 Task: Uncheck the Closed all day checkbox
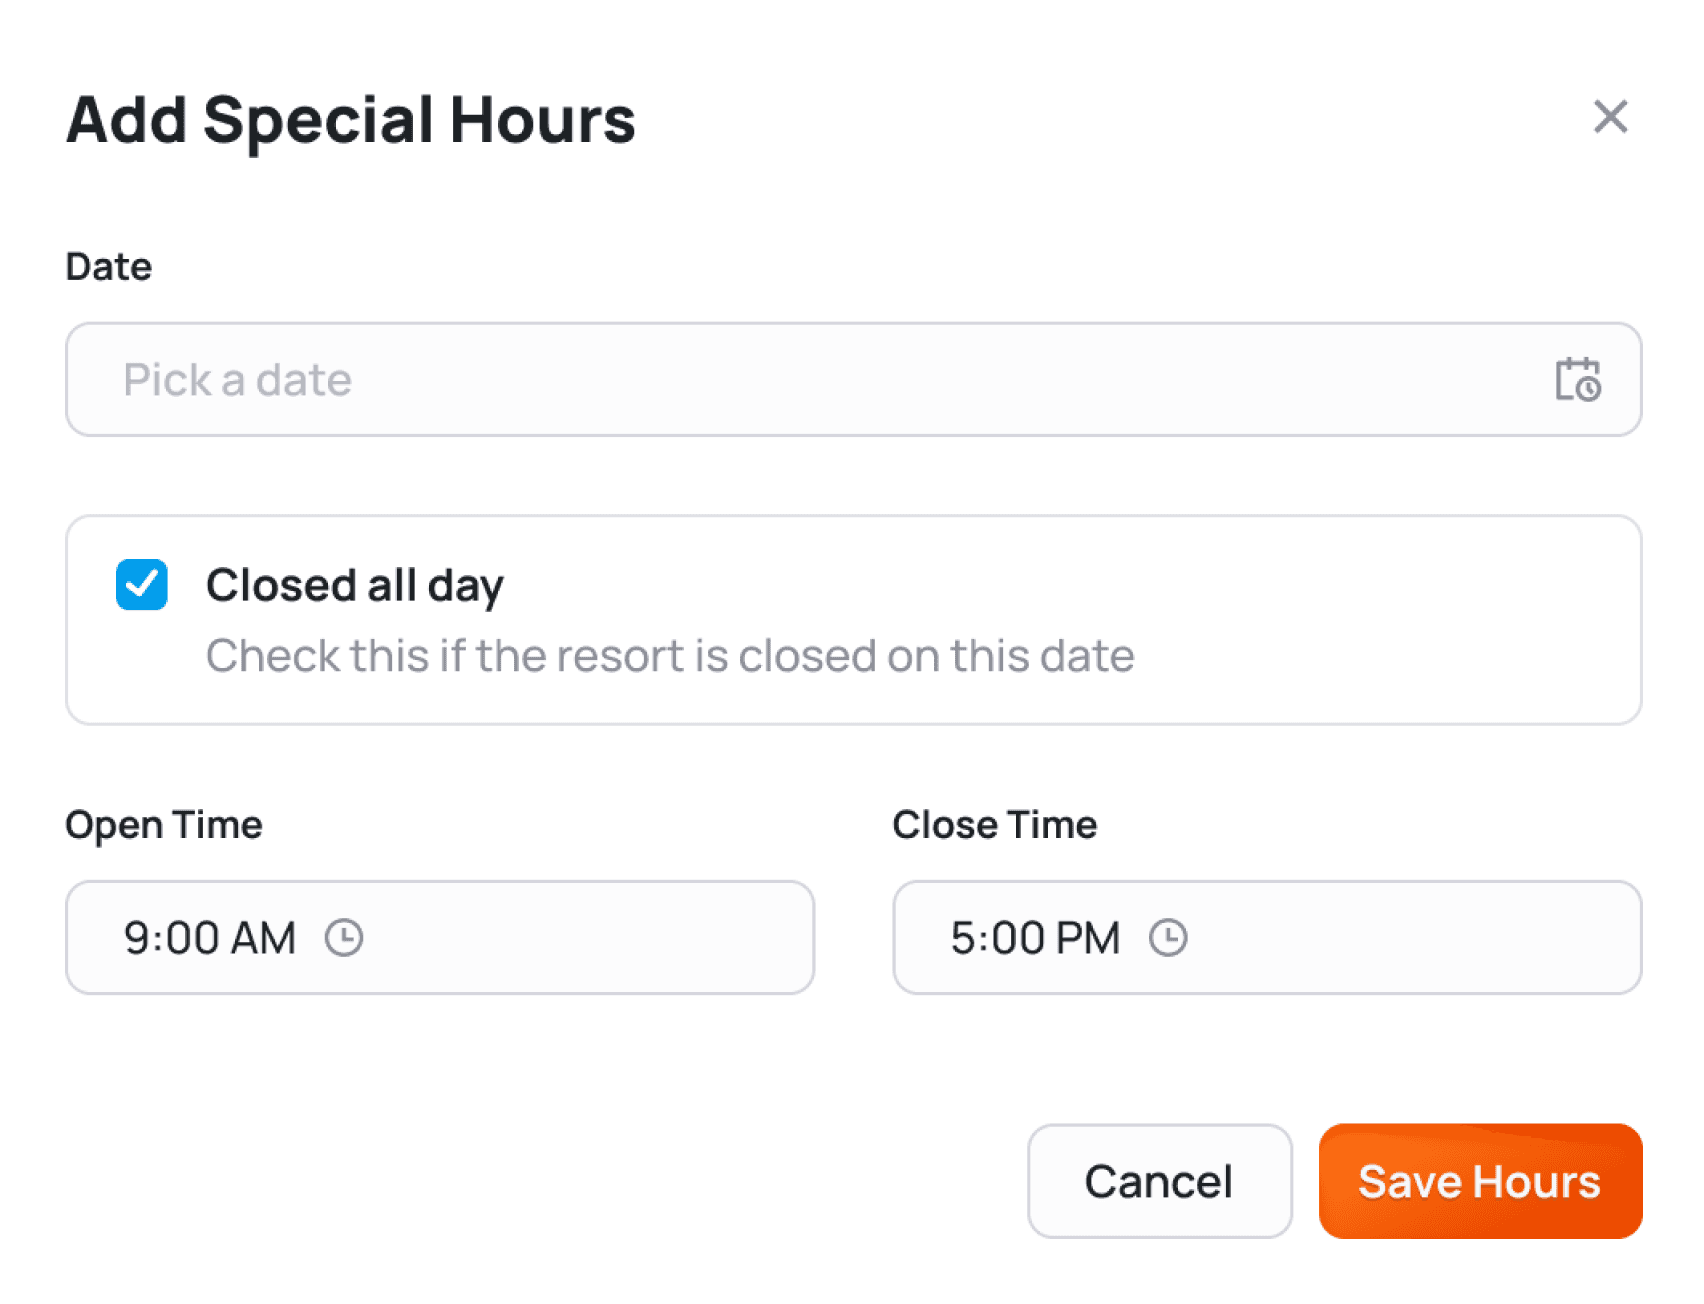pyautogui.click(x=141, y=585)
